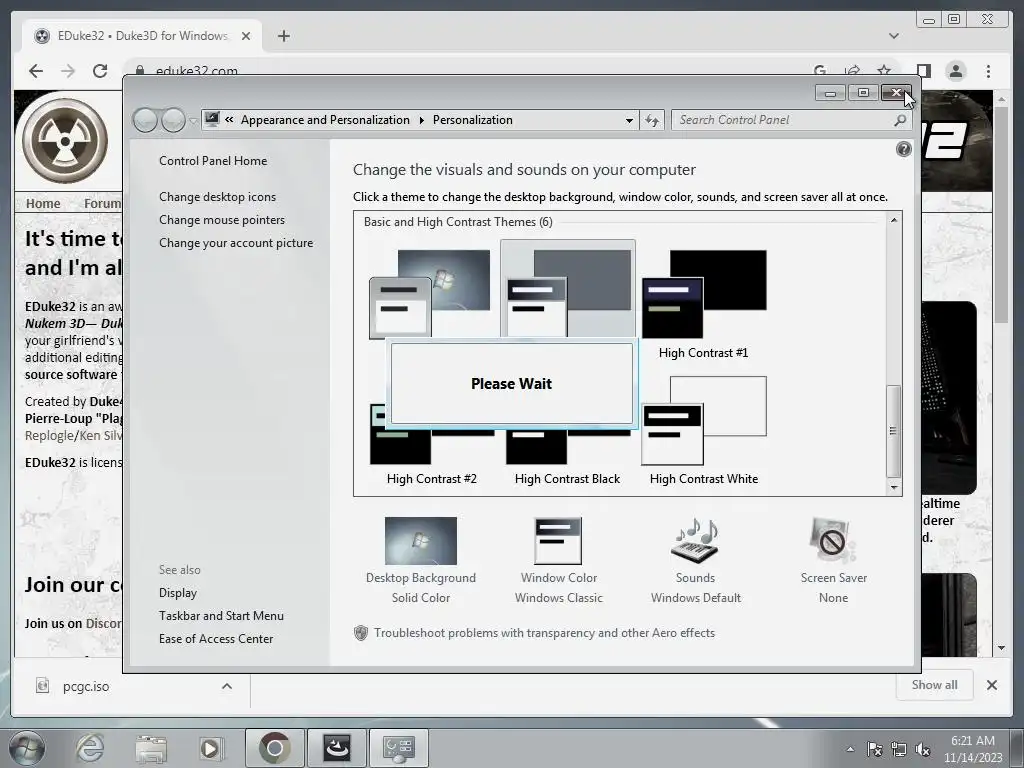Click the Control Panel help question mark icon
Image resolution: width=1024 pixels, height=768 pixels.
click(903, 150)
